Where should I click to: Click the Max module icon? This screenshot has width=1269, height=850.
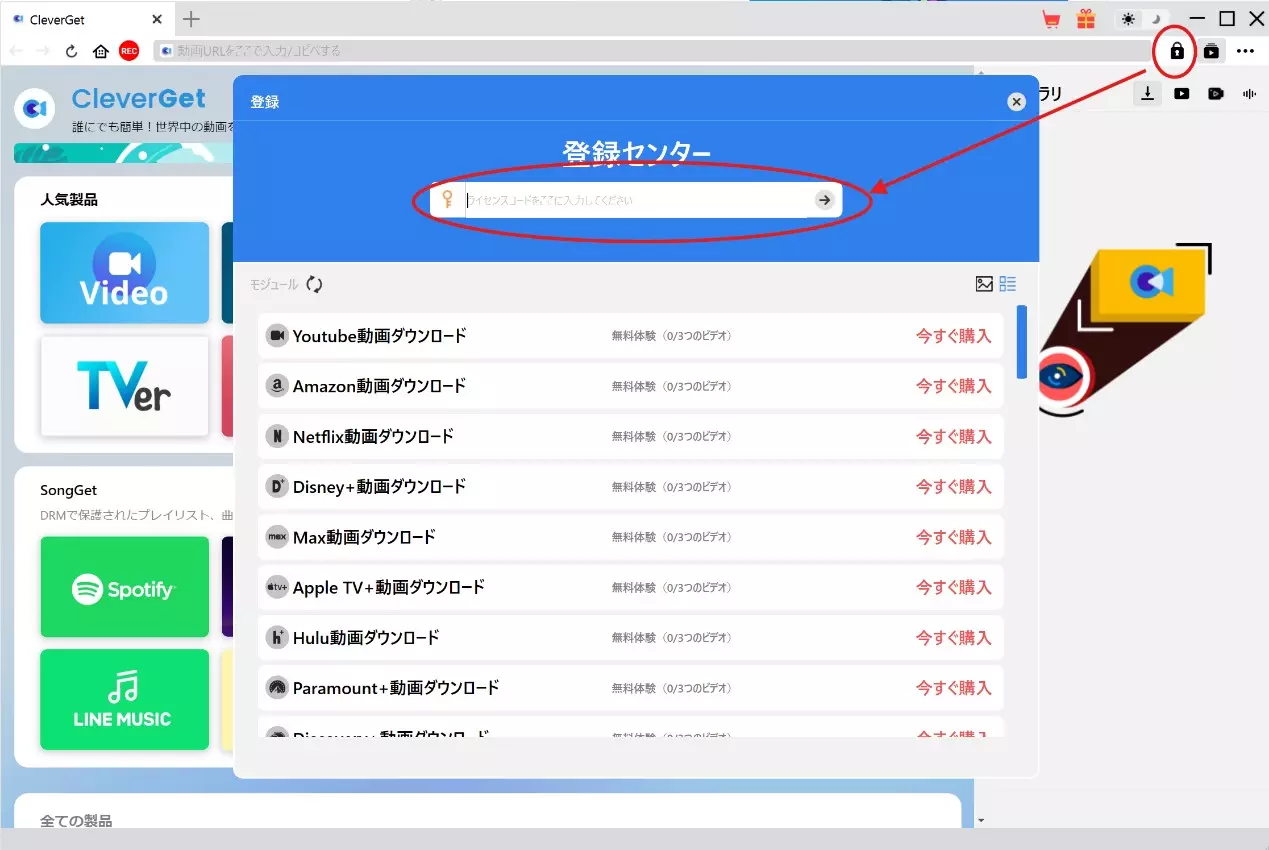277,537
